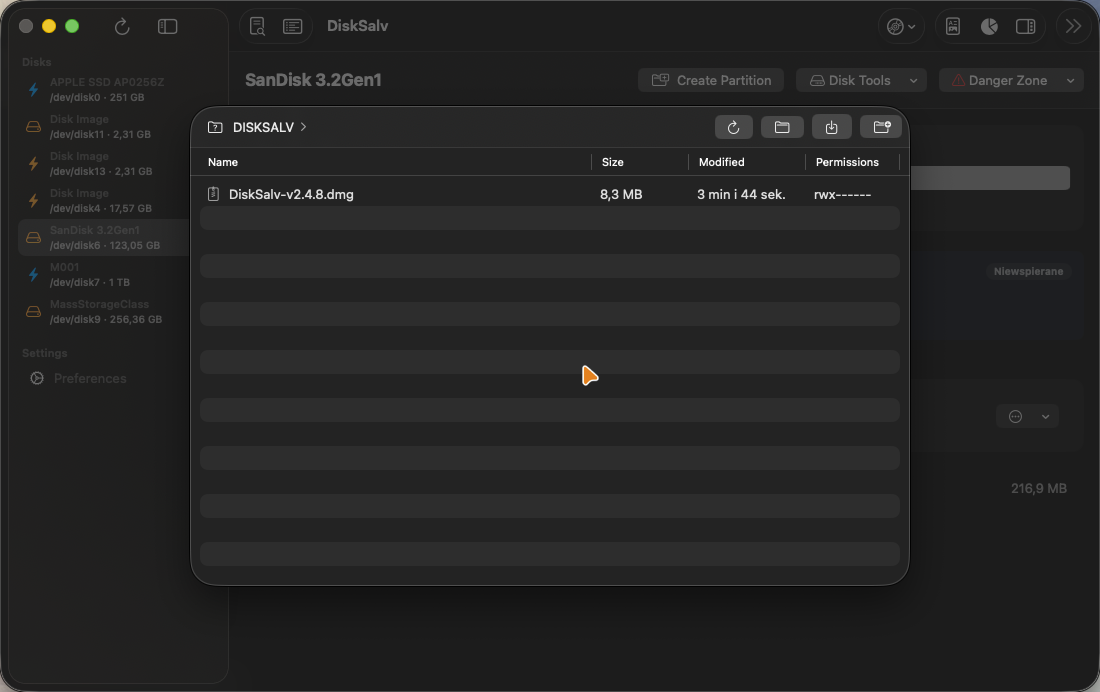Create new folder with folder-plus icon
Image resolution: width=1100 pixels, height=692 pixels.
click(881, 127)
